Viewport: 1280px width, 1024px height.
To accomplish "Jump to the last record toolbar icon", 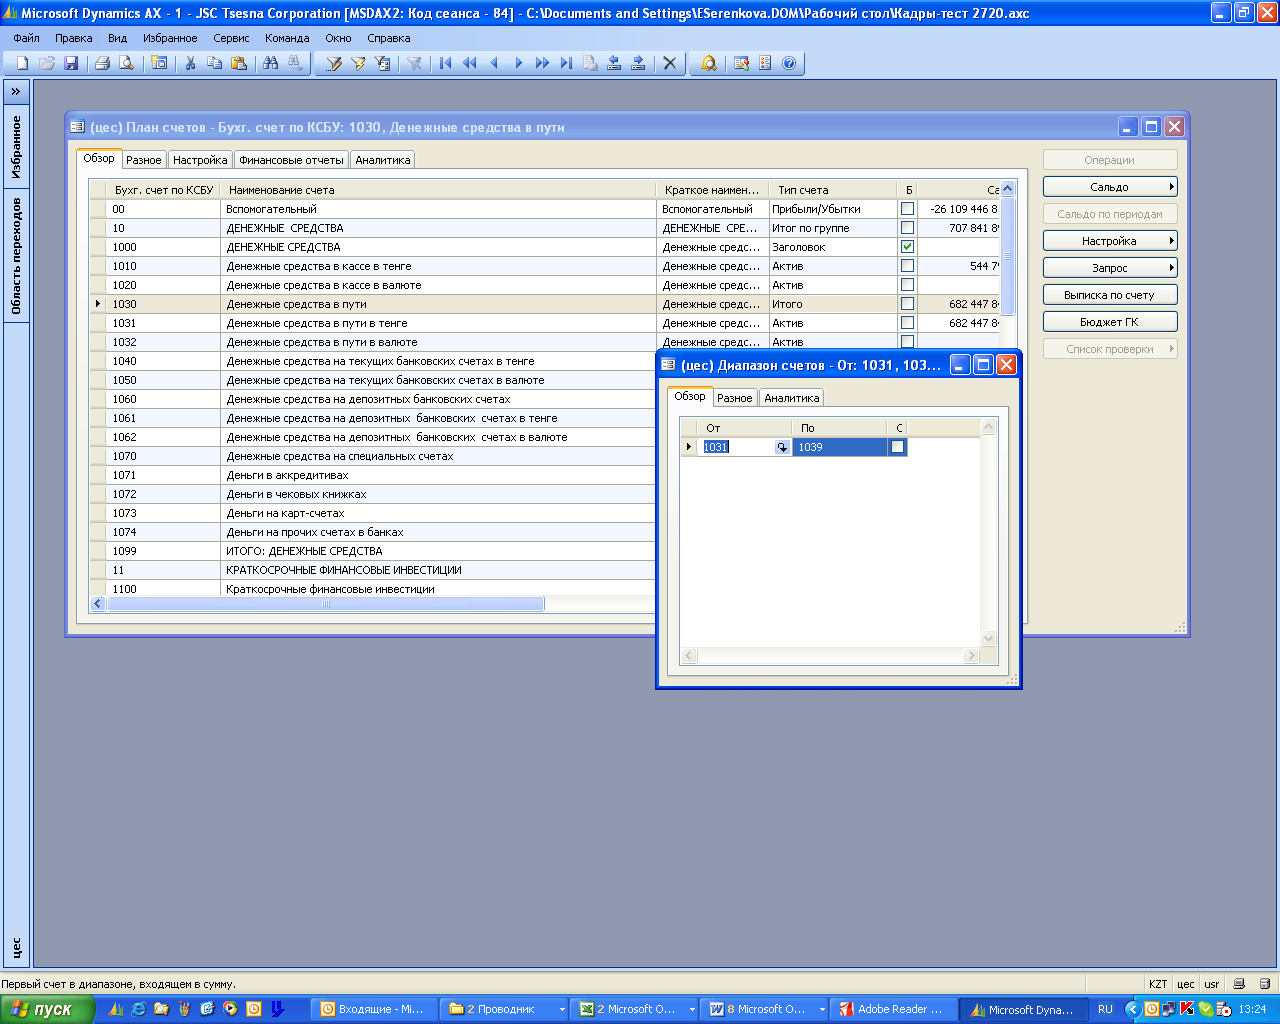I will [x=566, y=63].
